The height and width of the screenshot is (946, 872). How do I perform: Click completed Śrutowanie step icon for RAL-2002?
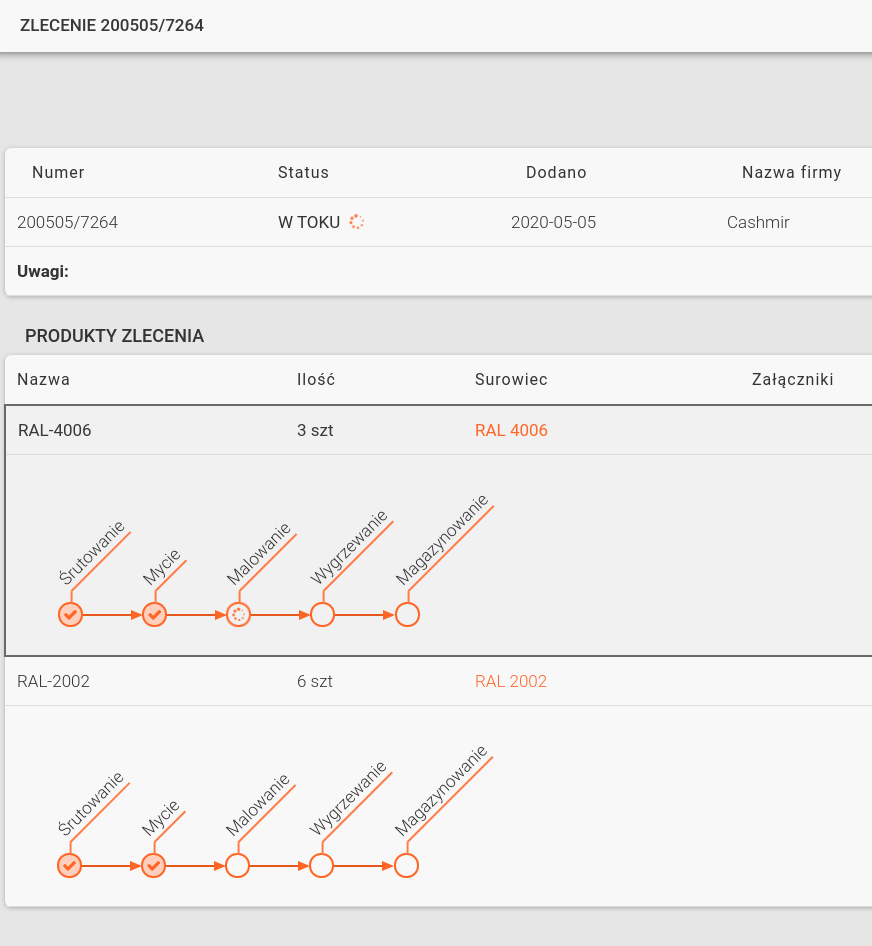[x=69, y=865]
